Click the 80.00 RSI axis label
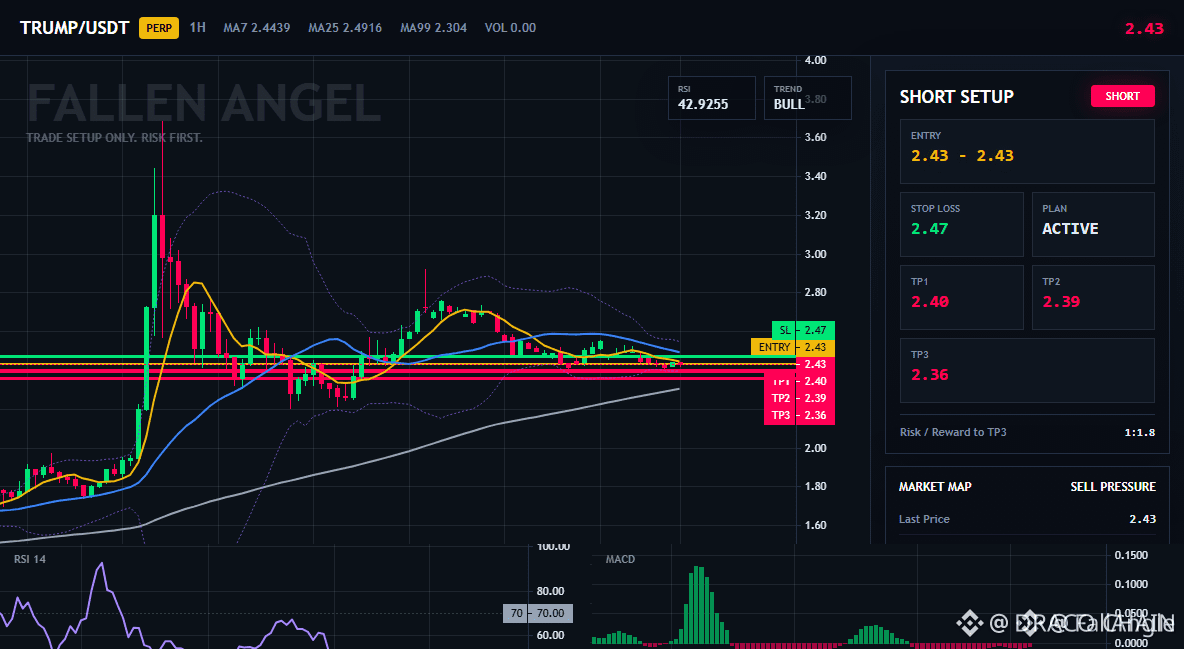The image size is (1184, 649). [550, 592]
